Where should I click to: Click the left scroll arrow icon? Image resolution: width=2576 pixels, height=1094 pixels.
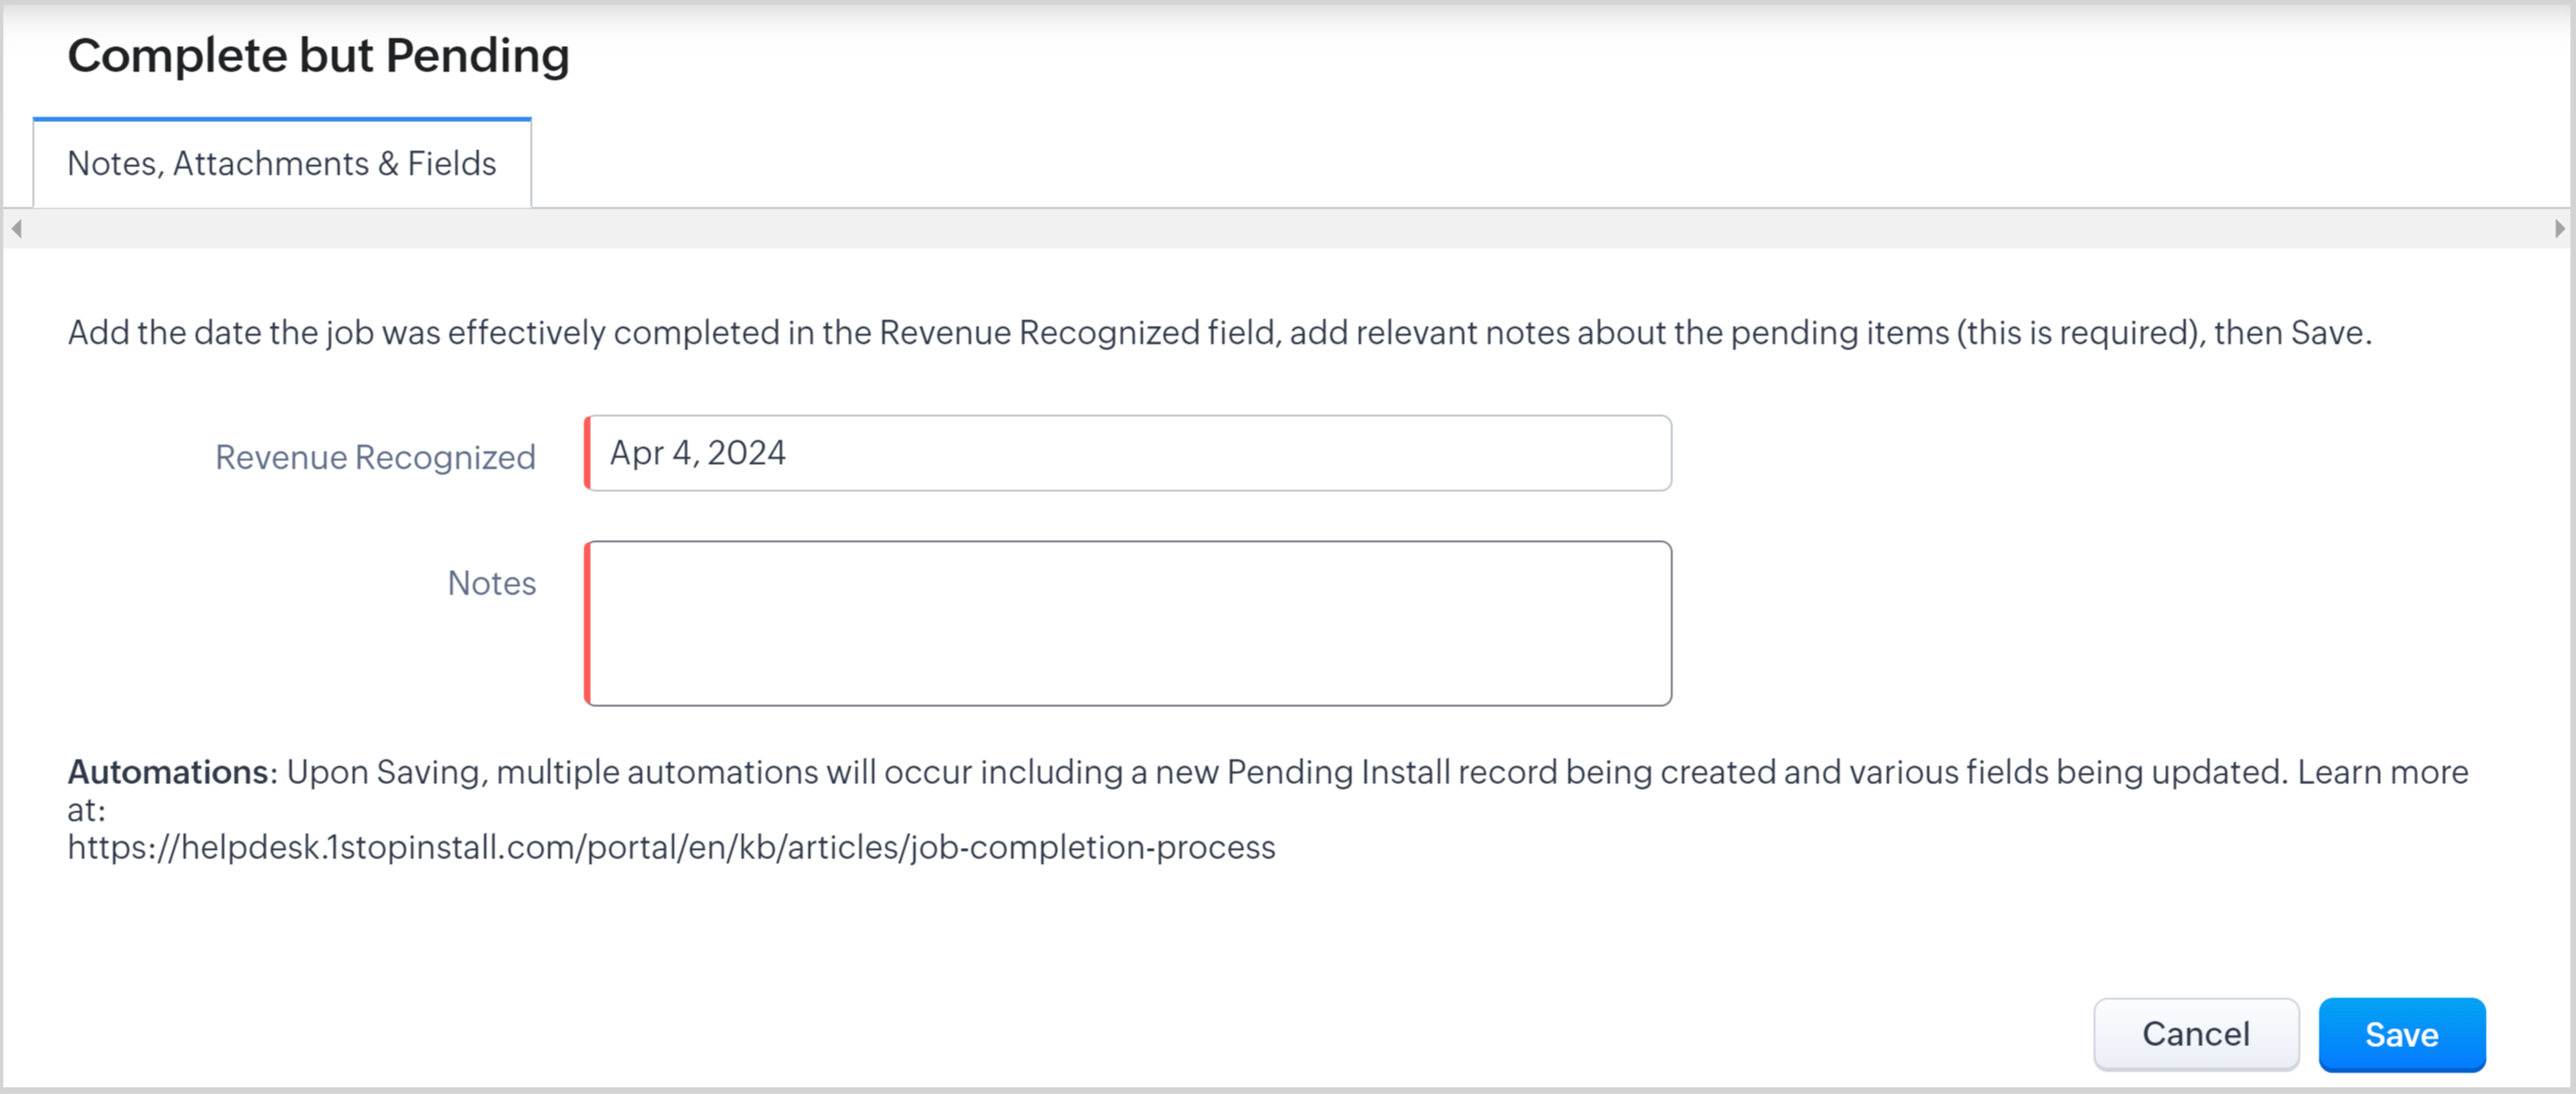(17, 229)
